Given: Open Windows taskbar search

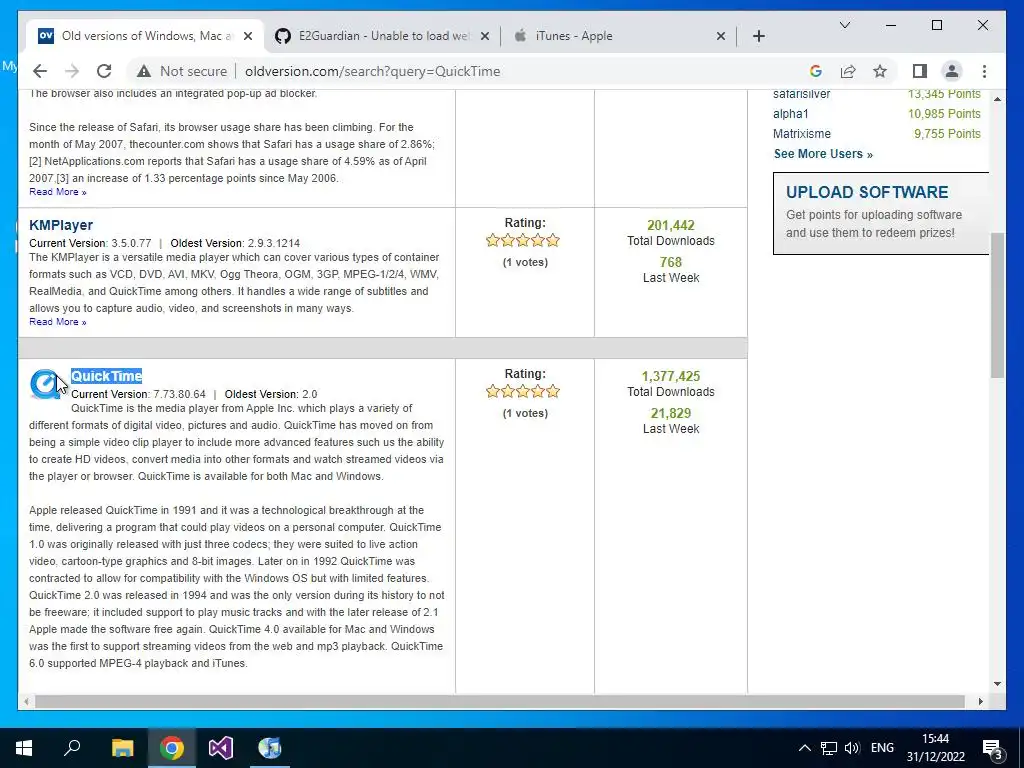Looking at the screenshot, I should tap(72, 748).
